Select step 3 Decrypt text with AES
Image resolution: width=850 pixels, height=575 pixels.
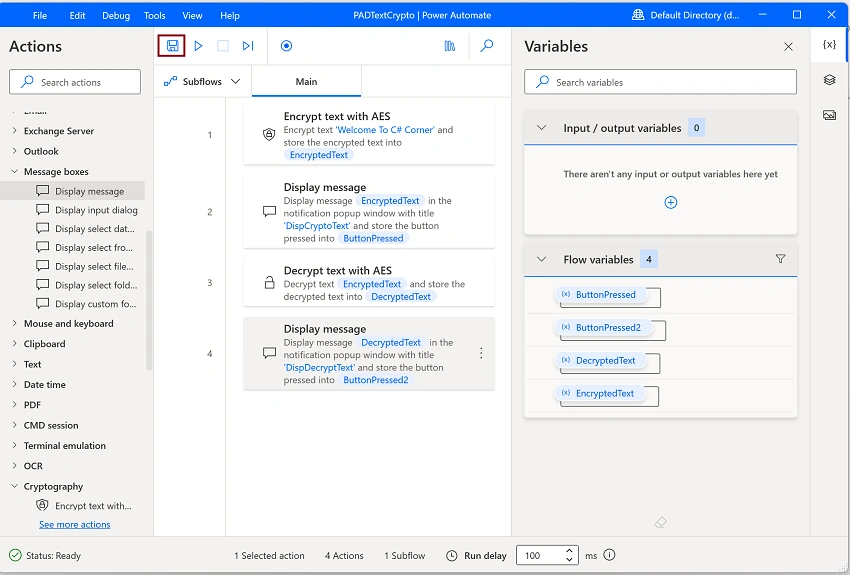tap(369, 283)
